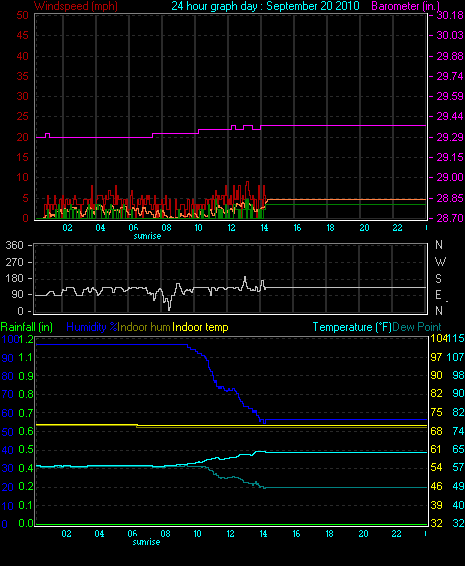Select hour label 18 under the humidity graph

click(330, 534)
